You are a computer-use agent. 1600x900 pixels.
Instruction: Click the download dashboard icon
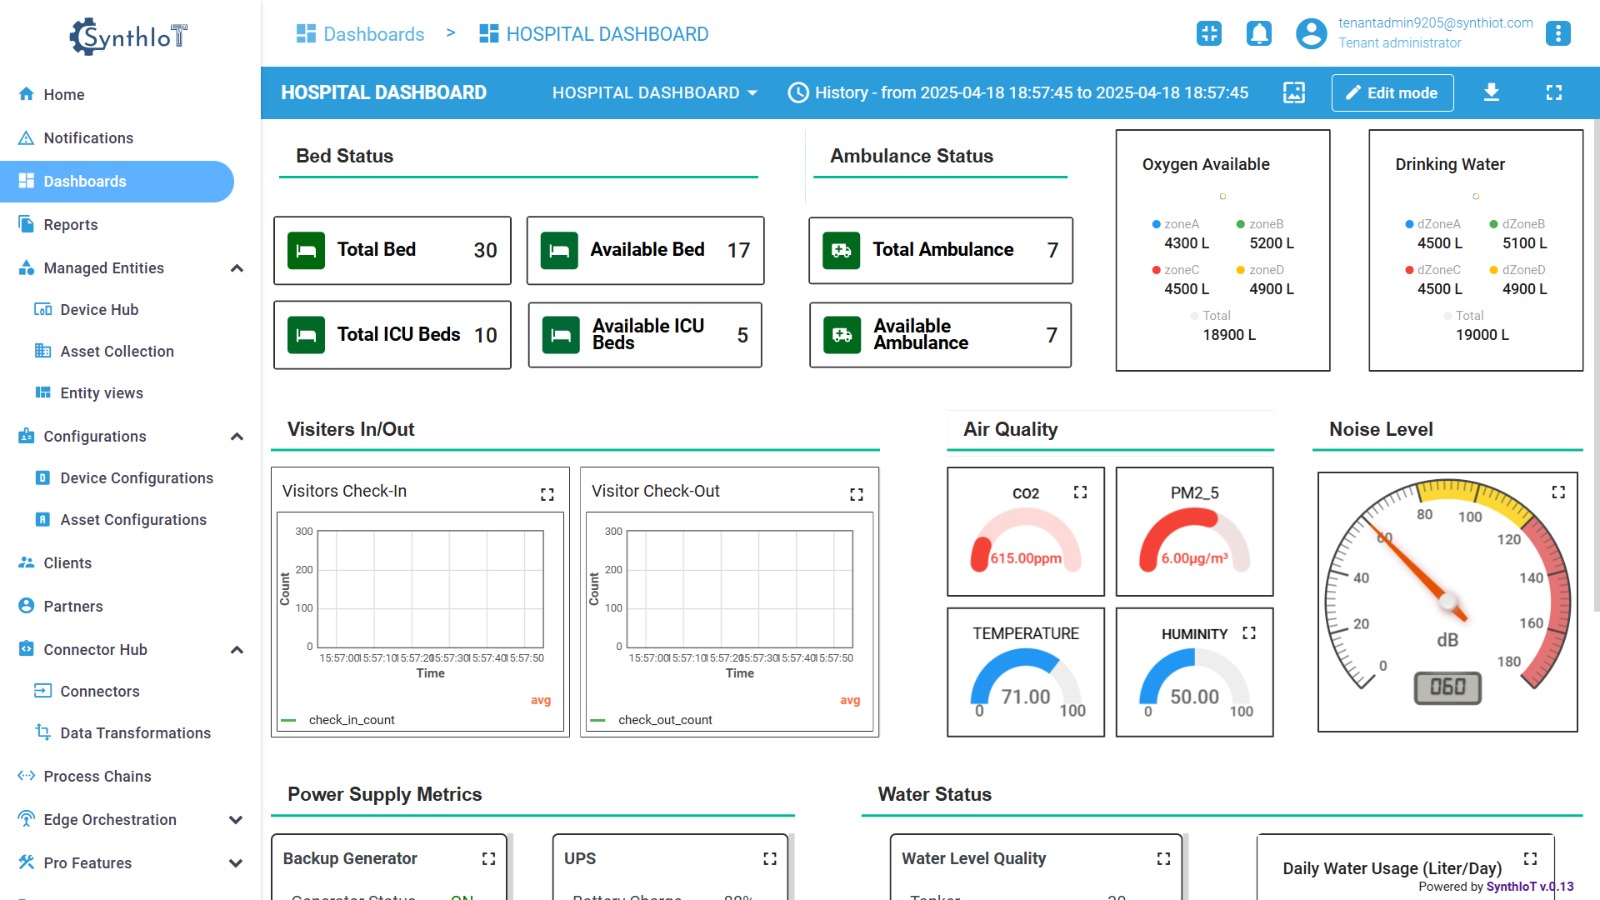(1491, 93)
